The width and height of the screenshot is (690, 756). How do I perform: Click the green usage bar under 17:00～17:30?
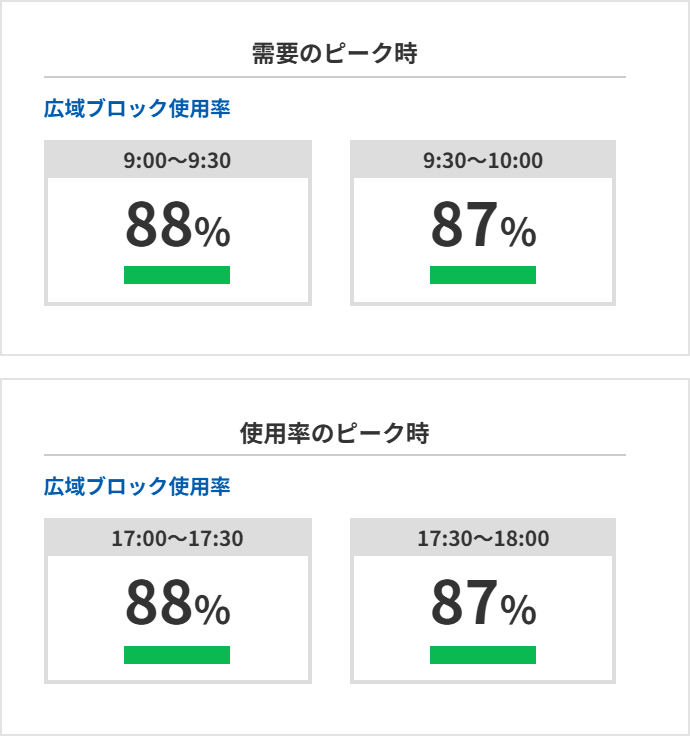[x=177, y=655]
